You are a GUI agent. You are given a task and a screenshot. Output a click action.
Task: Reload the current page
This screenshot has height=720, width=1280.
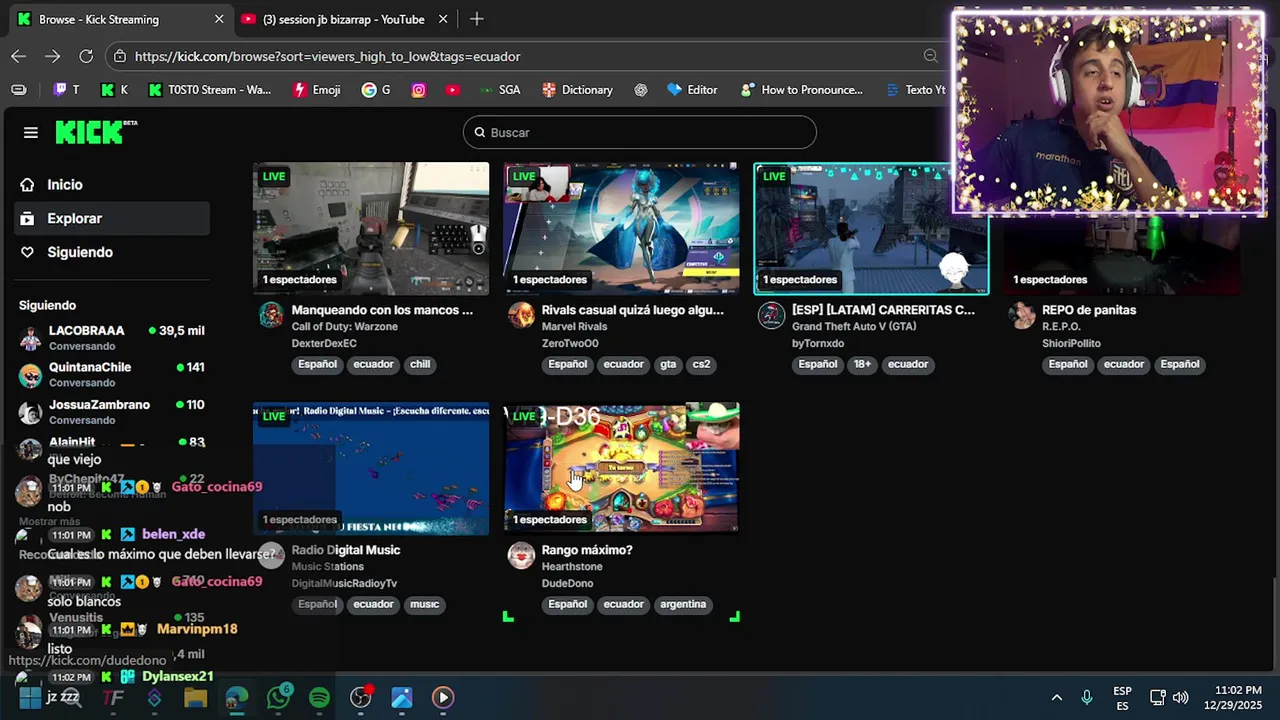click(86, 56)
